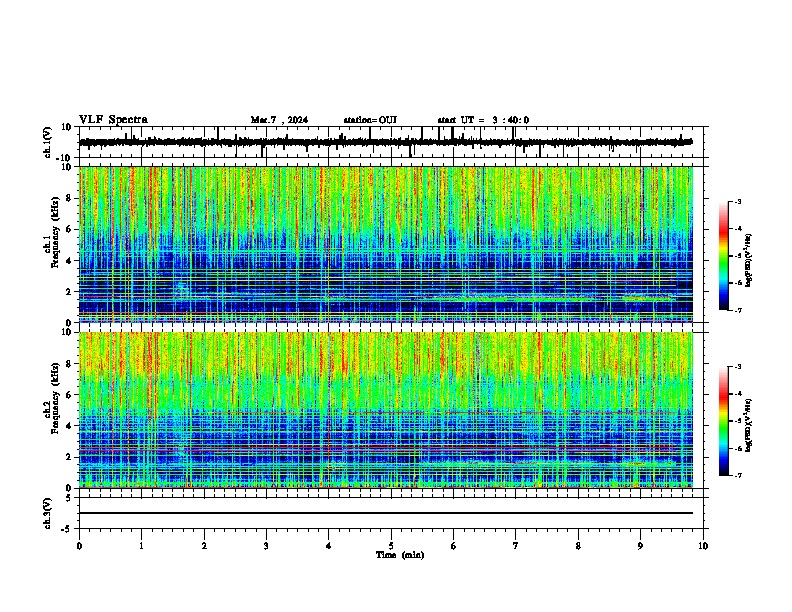This screenshot has width=792, height=612.
Task: Click the 6 kHz tick on ch.1 spectrogram
Action: point(69,229)
